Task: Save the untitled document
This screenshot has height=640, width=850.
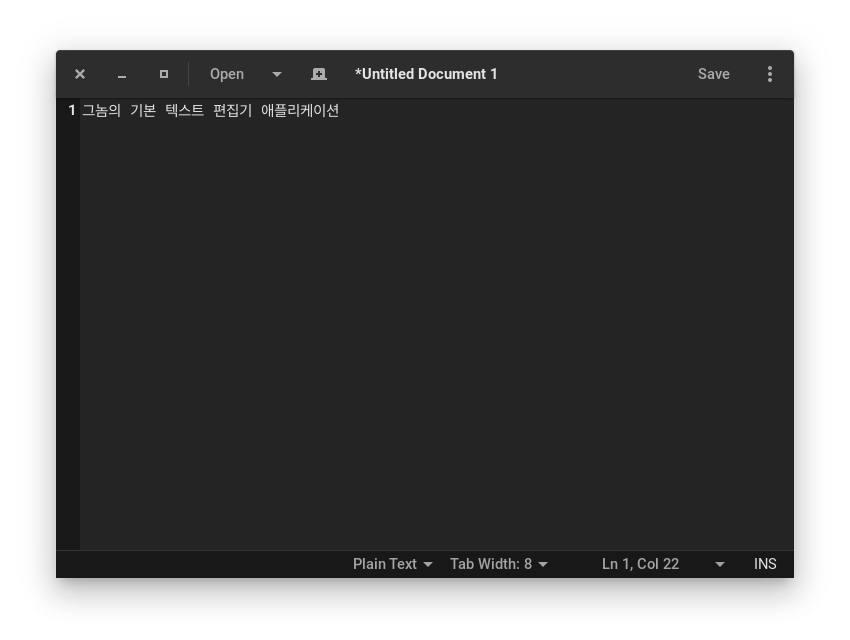Action: pos(713,74)
